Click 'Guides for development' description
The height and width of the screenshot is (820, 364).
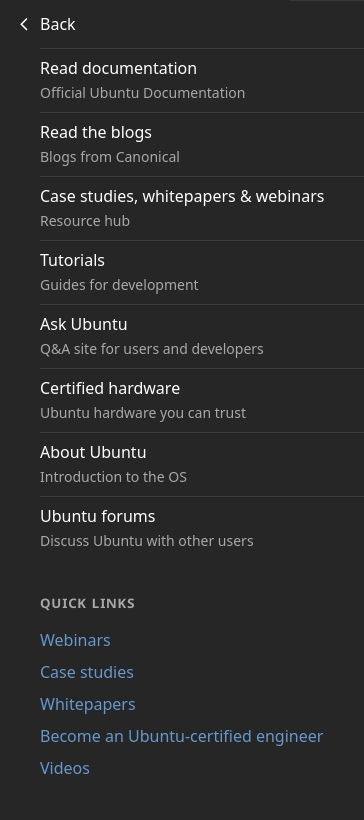click(119, 285)
